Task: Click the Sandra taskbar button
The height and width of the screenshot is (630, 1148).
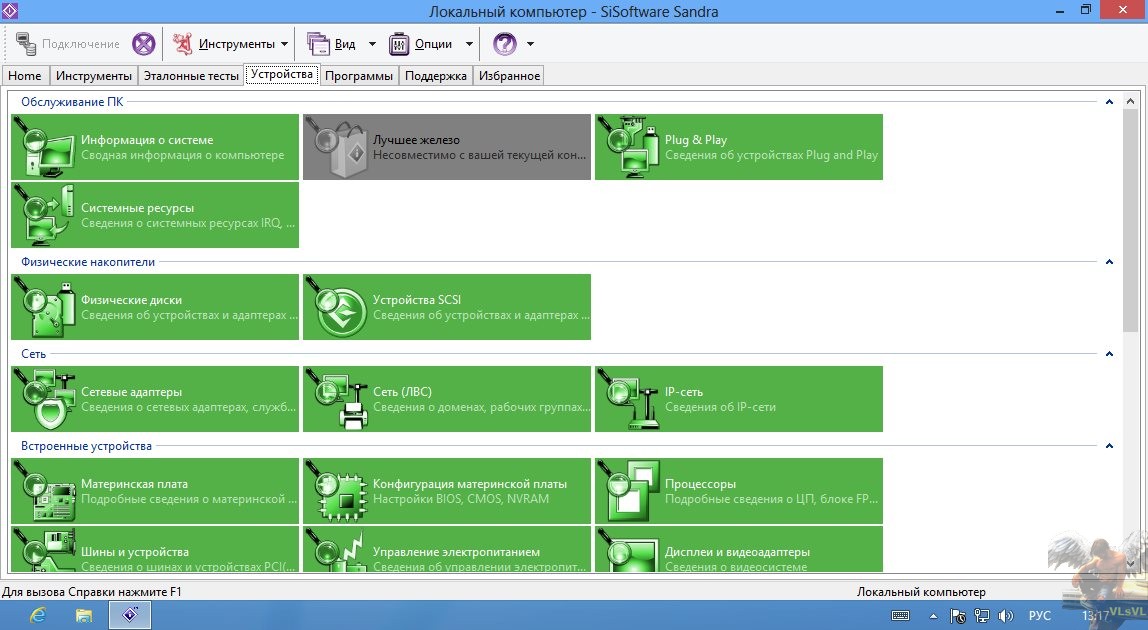Action: [x=130, y=615]
